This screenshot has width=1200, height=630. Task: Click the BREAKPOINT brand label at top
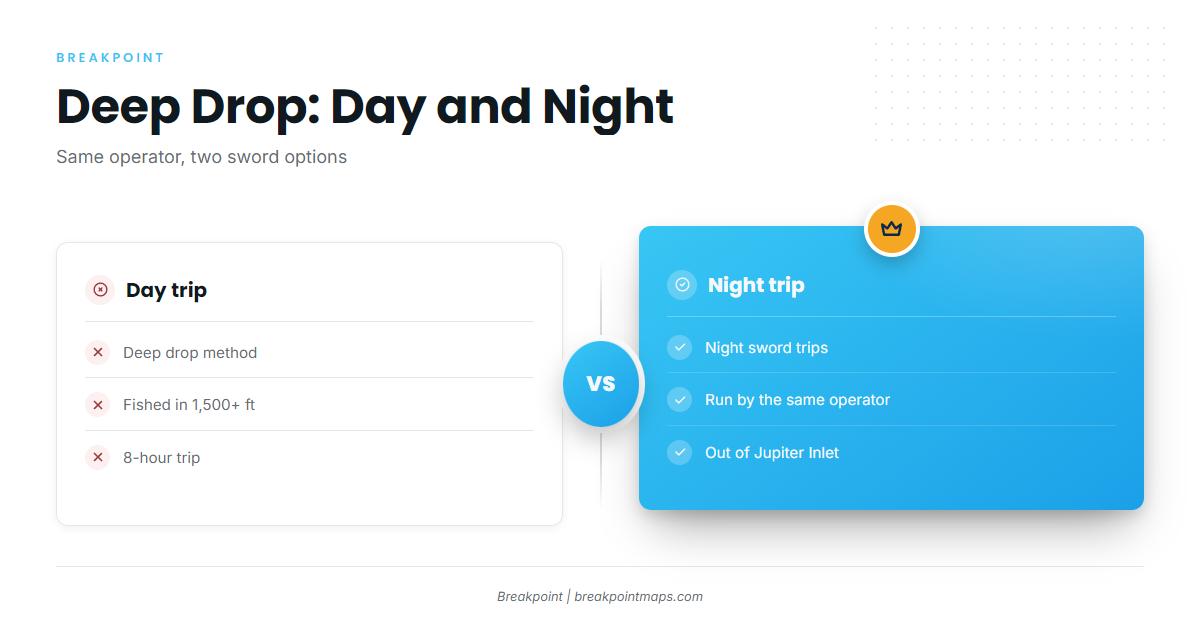[x=110, y=58]
